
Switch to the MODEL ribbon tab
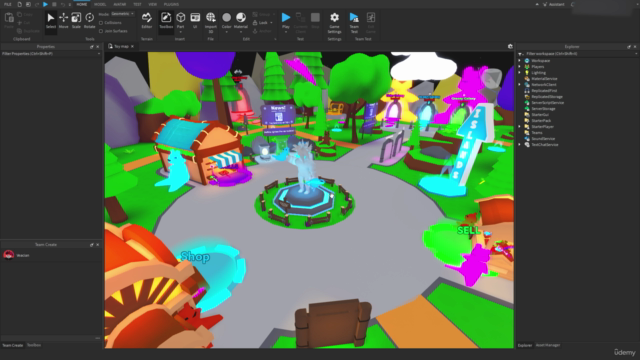pyautogui.click(x=100, y=4)
